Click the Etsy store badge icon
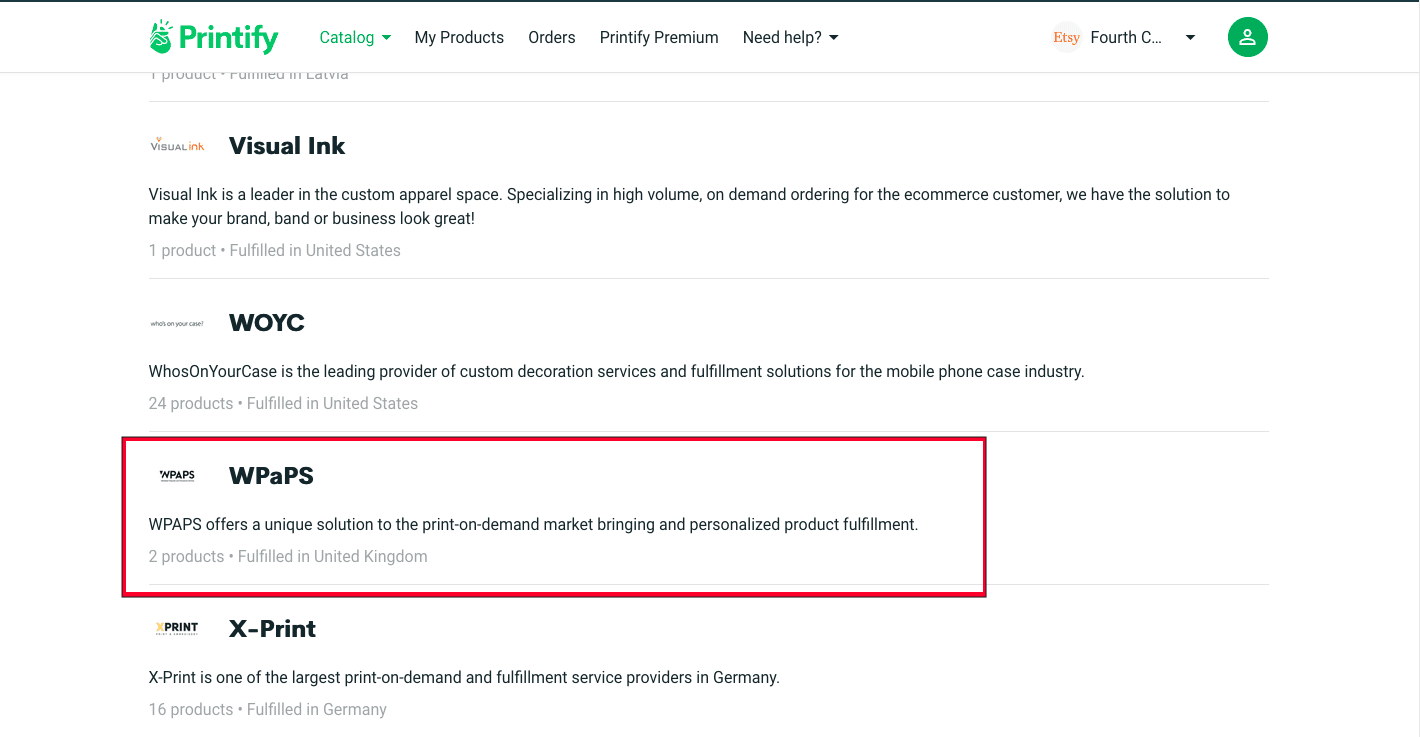1420x737 pixels. [x=1066, y=37]
